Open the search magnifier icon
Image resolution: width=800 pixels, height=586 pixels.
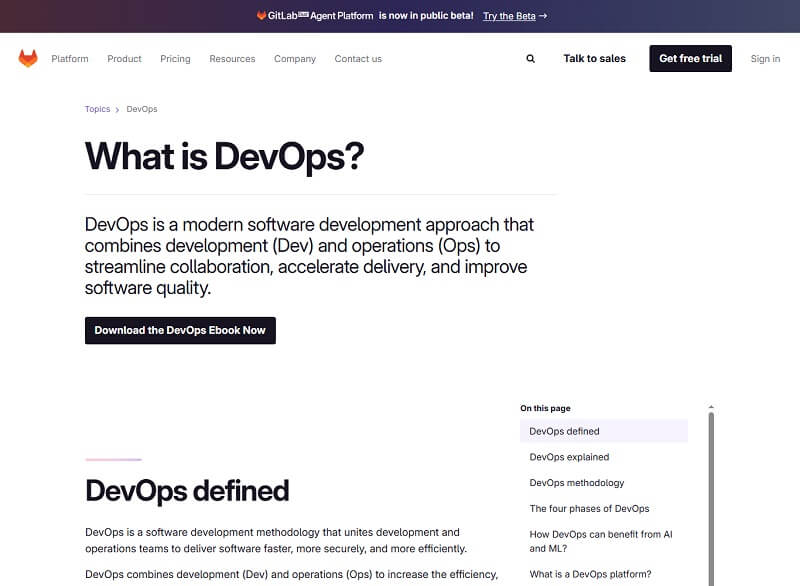pos(531,59)
